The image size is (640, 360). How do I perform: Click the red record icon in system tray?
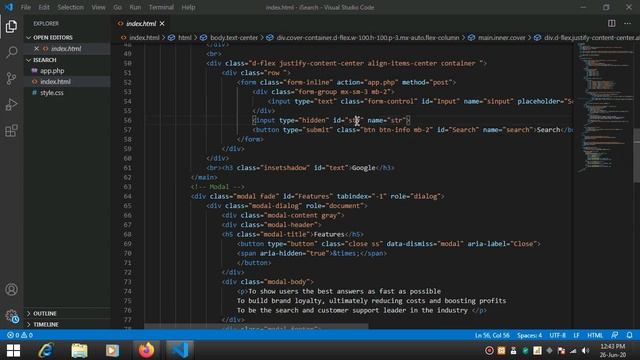point(489,351)
